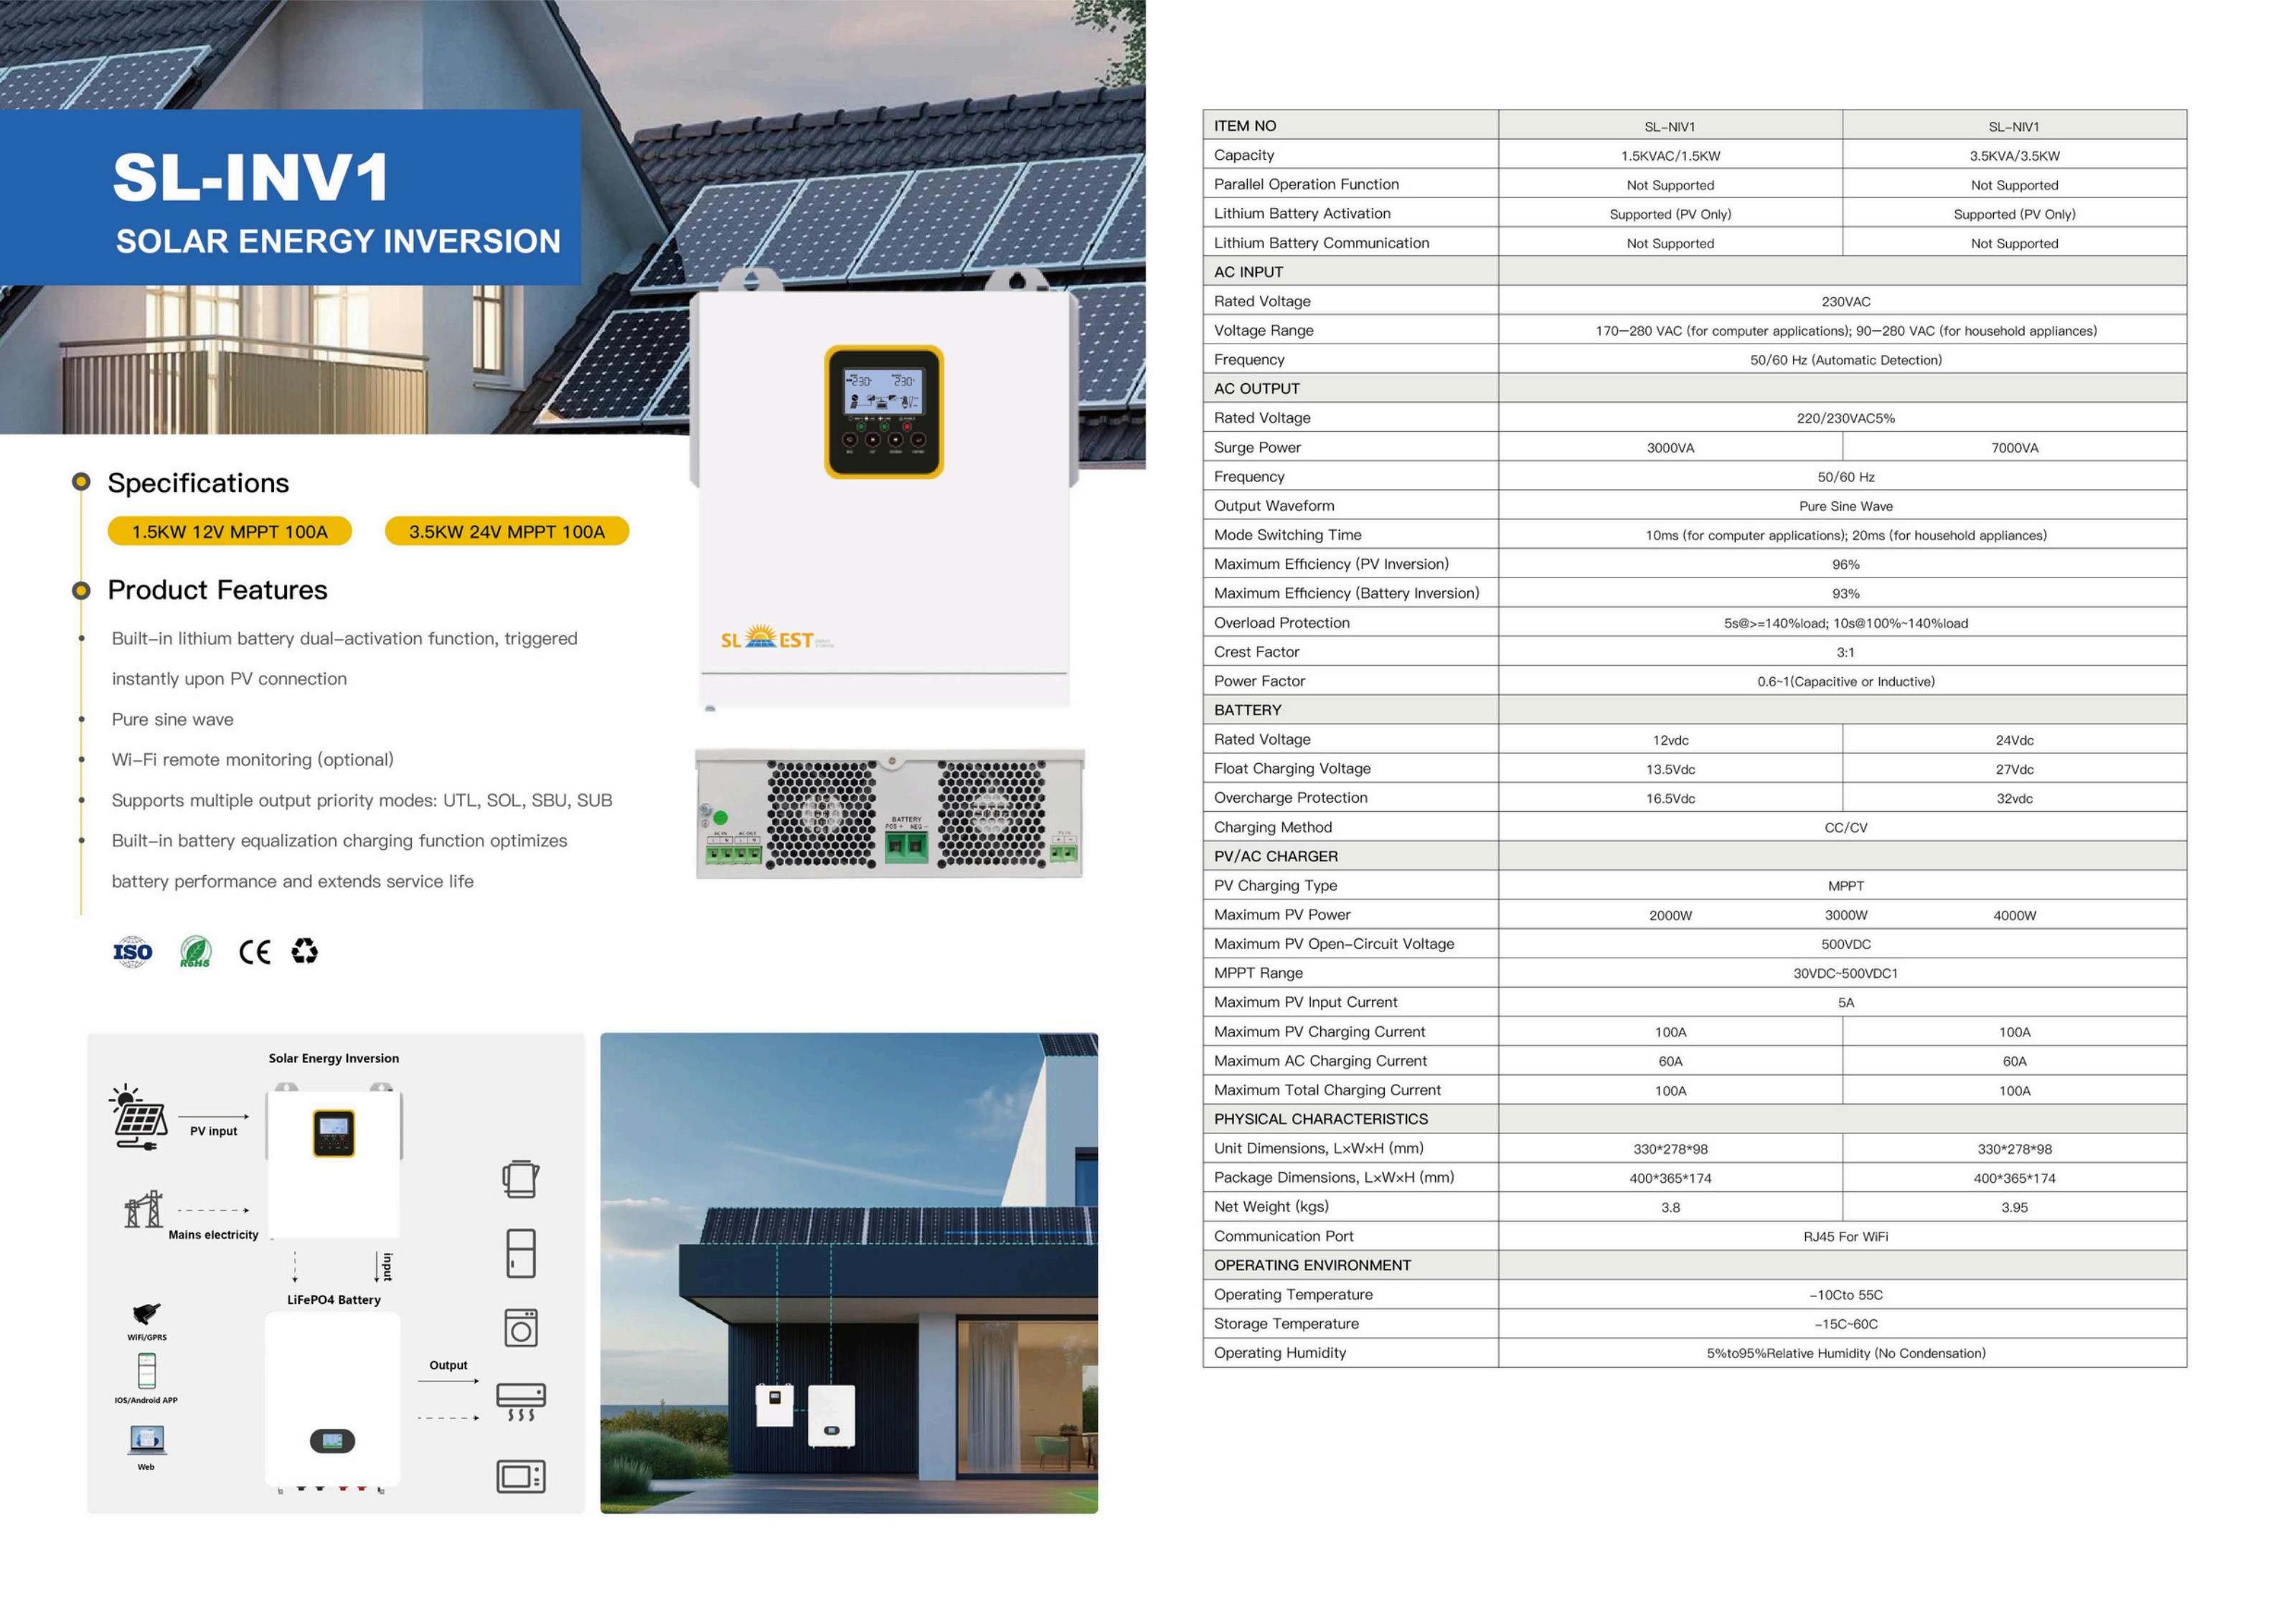Click the PHYSICAL CHARACTERISTICS section header
Screen dimensions: 2296x1624
click(x=1350, y=1118)
